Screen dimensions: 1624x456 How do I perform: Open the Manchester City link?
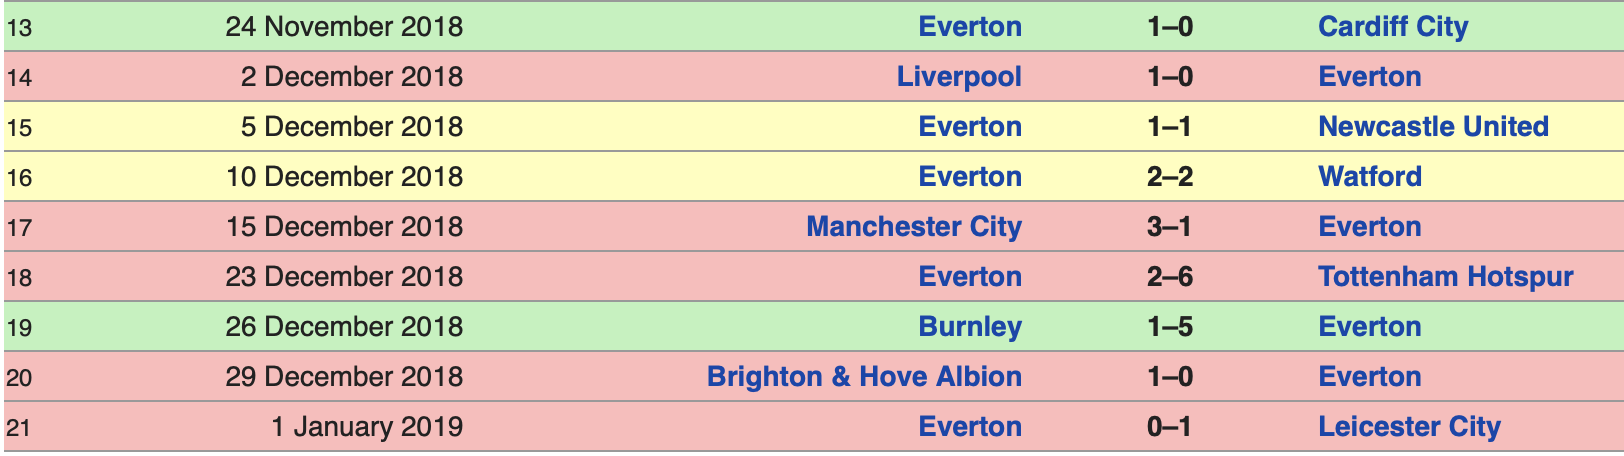tap(914, 227)
